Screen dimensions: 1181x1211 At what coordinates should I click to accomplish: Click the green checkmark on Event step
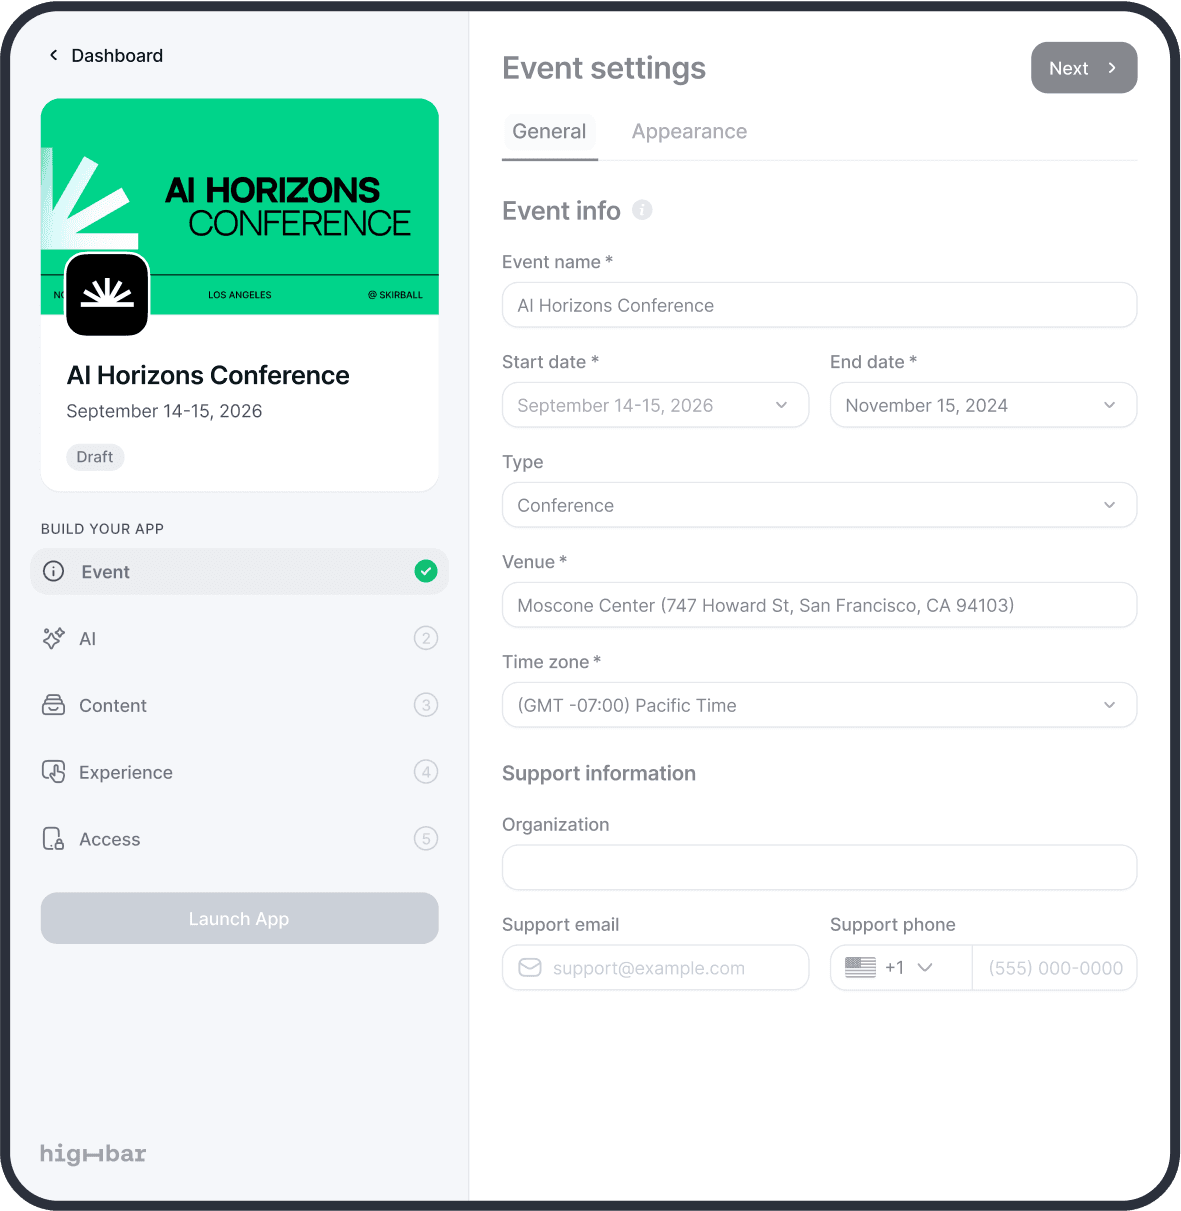coord(425,571)
